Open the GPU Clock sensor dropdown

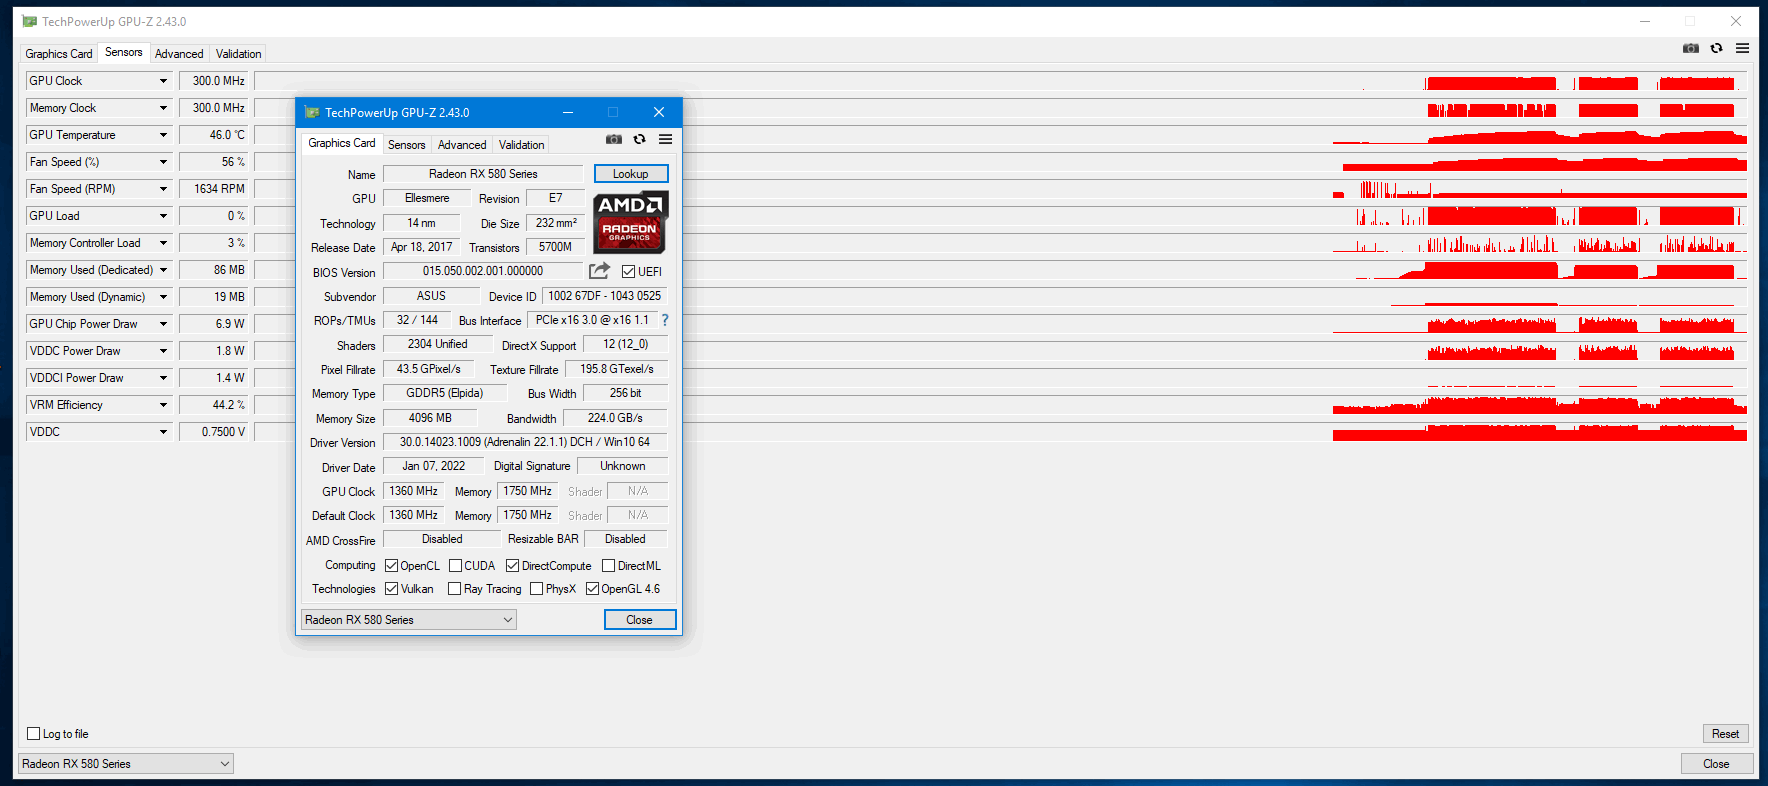pos(163,81)
